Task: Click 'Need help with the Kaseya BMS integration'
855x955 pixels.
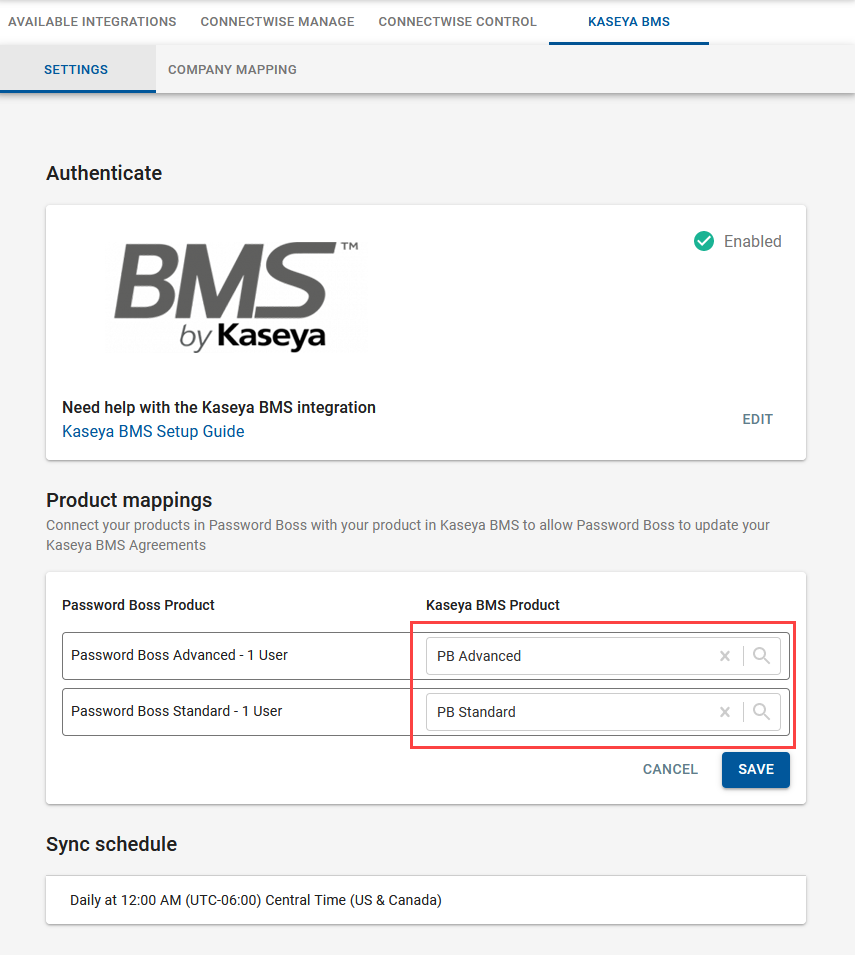Action: pyautogui.click(x=219, y=407)
